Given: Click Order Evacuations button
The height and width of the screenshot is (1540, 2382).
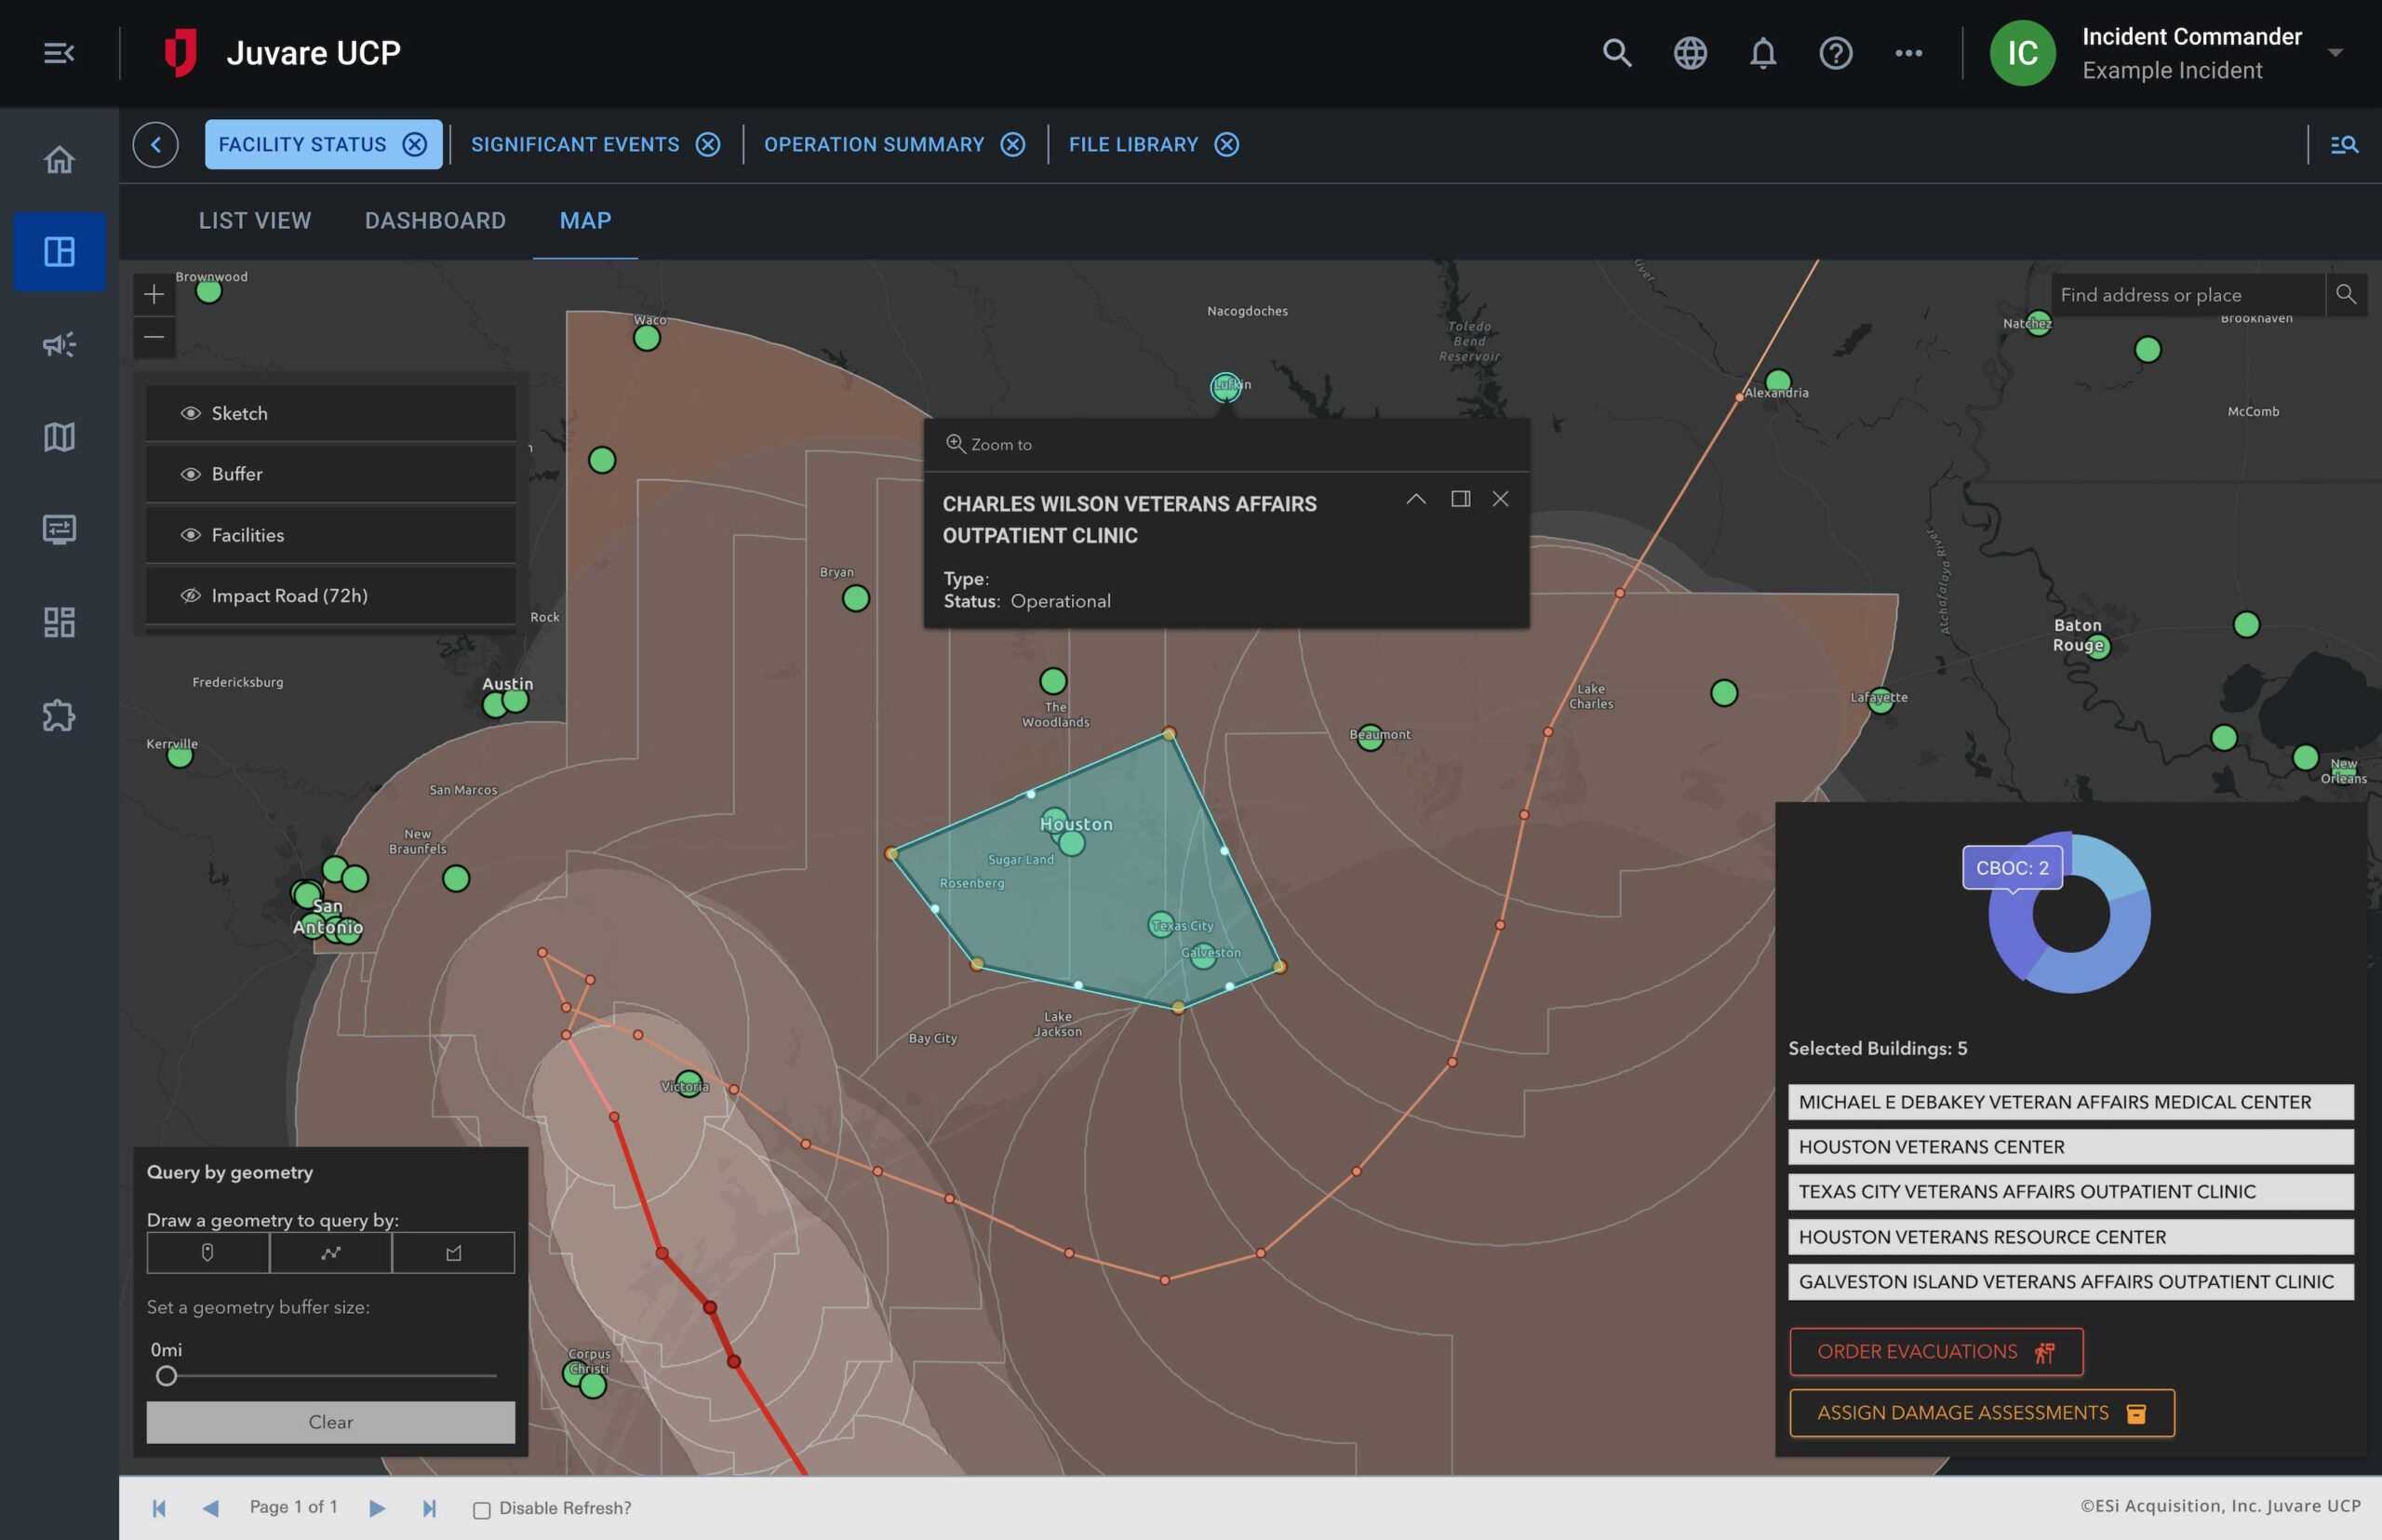Looking at the screenshot, I should click(1936, 1352).
